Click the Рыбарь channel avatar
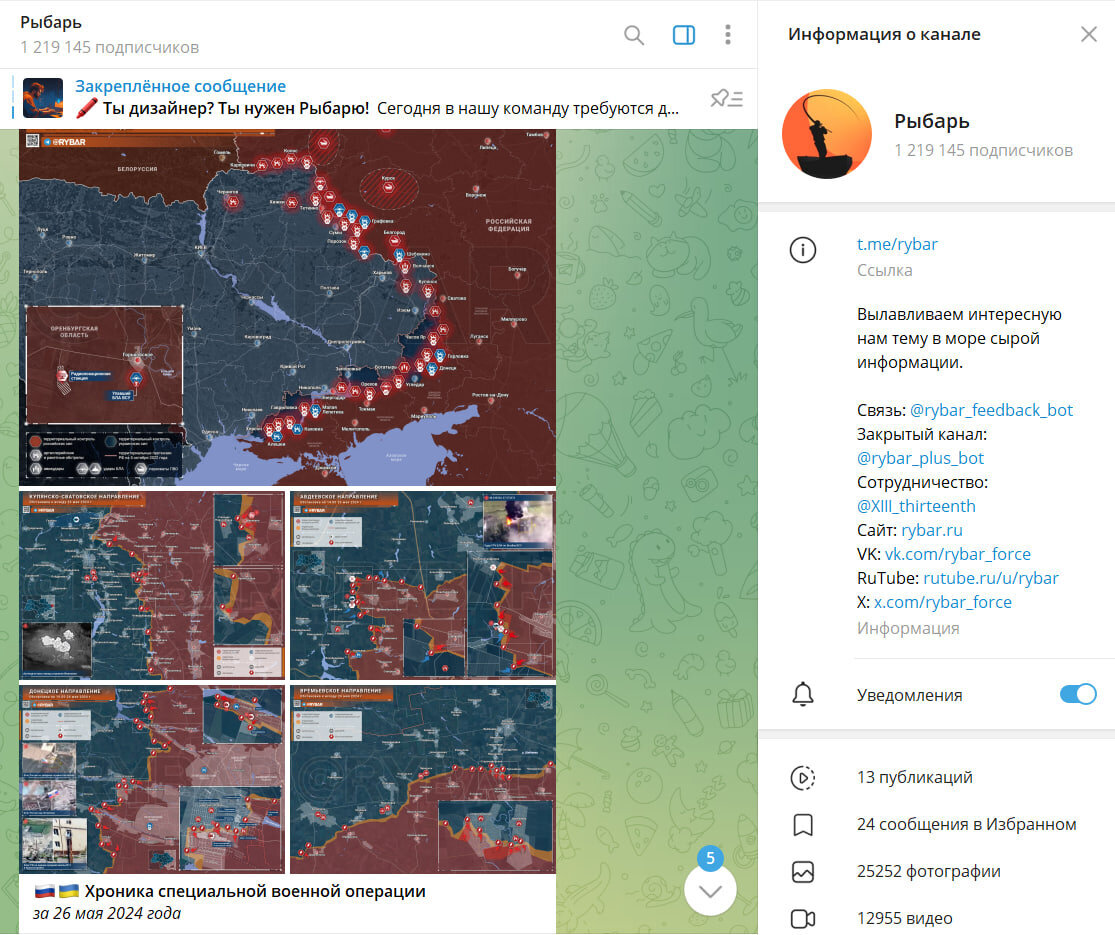This screenshot has width=1115, height=935. point(826,134)
